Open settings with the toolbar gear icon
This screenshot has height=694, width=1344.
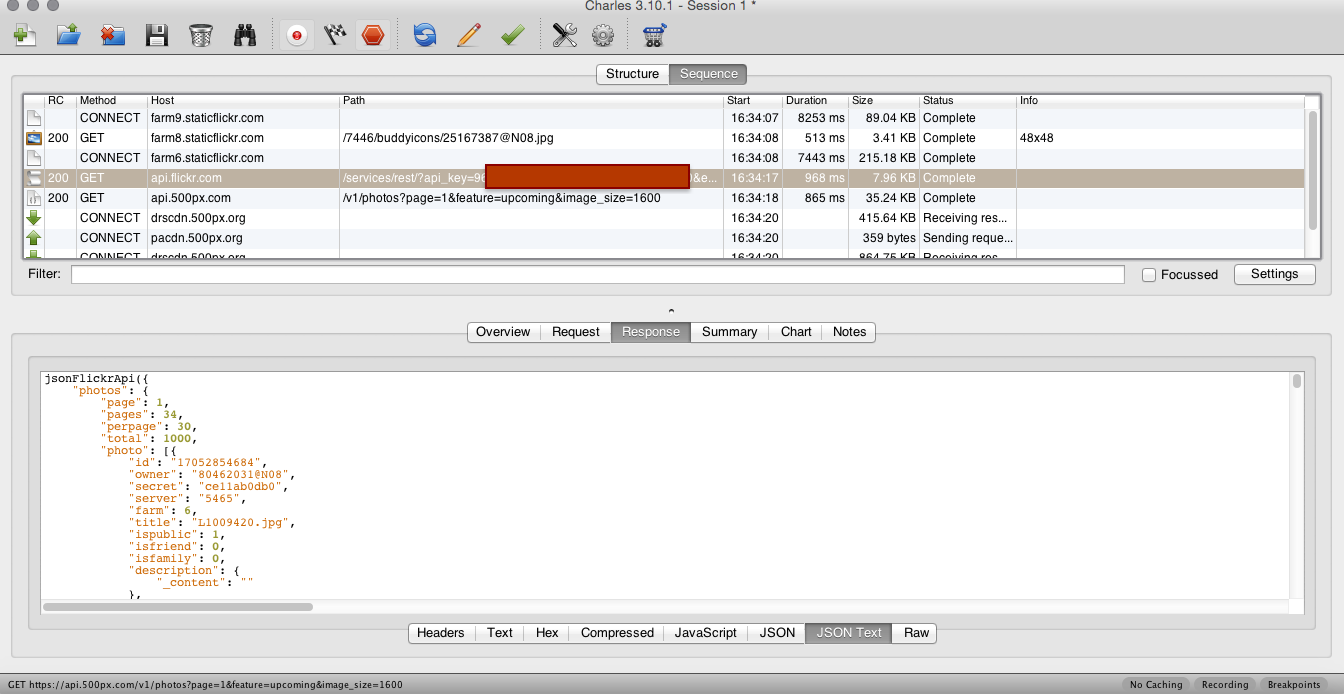click(602, 36)
